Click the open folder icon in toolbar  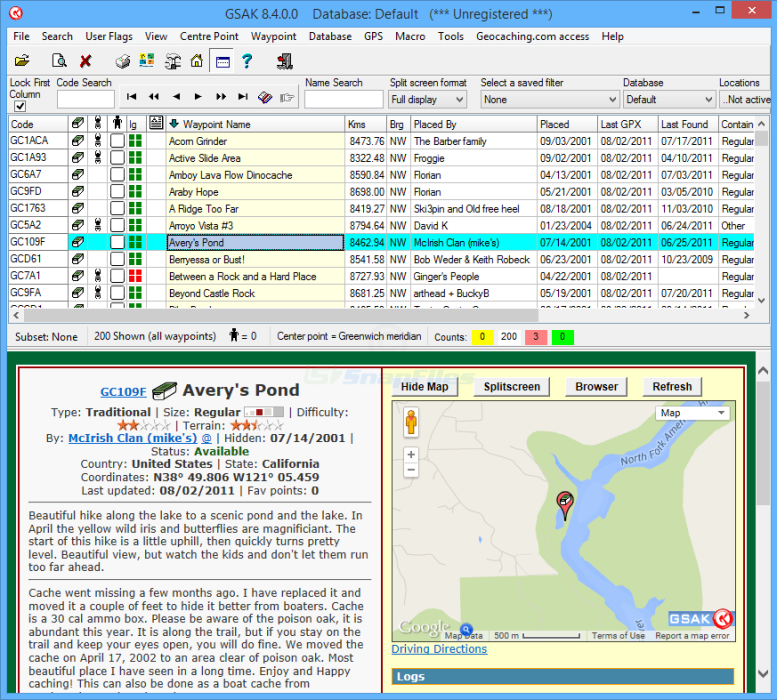22,61
